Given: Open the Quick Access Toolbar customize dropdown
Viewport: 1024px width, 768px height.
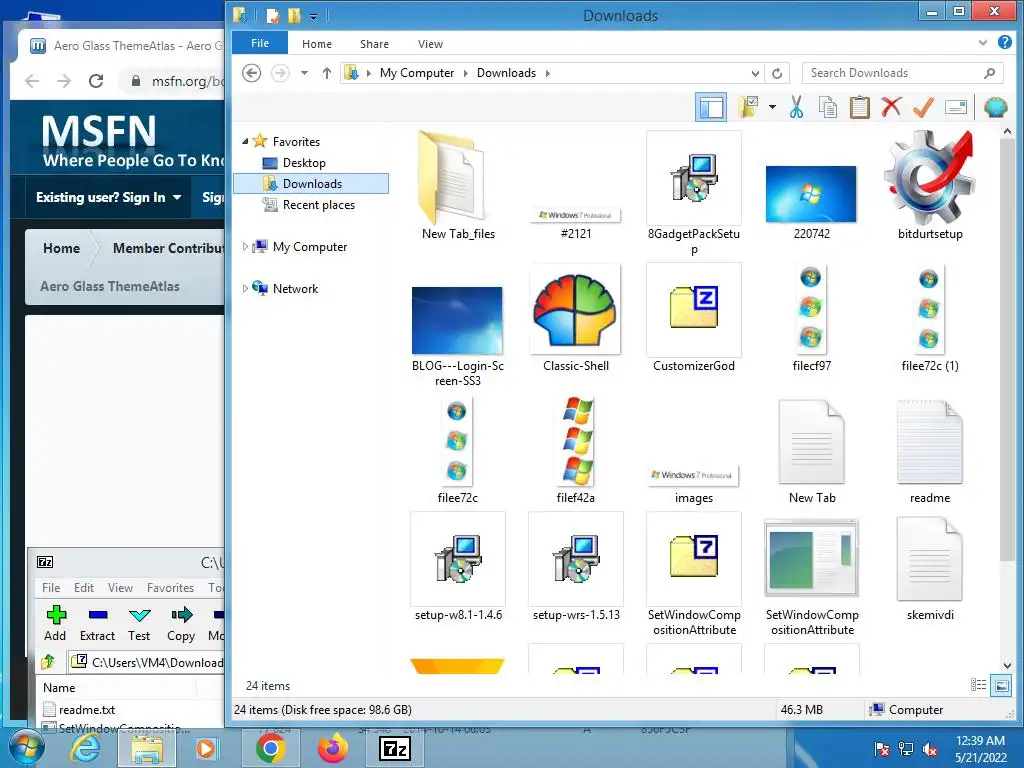Looking at the screenshot, I should pyautogui.click(x=313, y=16).
